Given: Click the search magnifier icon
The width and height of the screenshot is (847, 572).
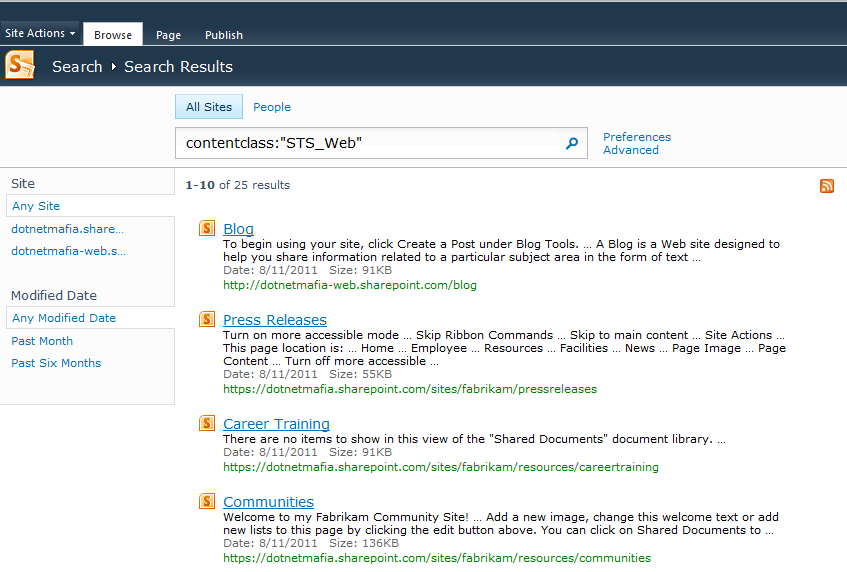Looking at the screenshot, I should coord(572,143).
